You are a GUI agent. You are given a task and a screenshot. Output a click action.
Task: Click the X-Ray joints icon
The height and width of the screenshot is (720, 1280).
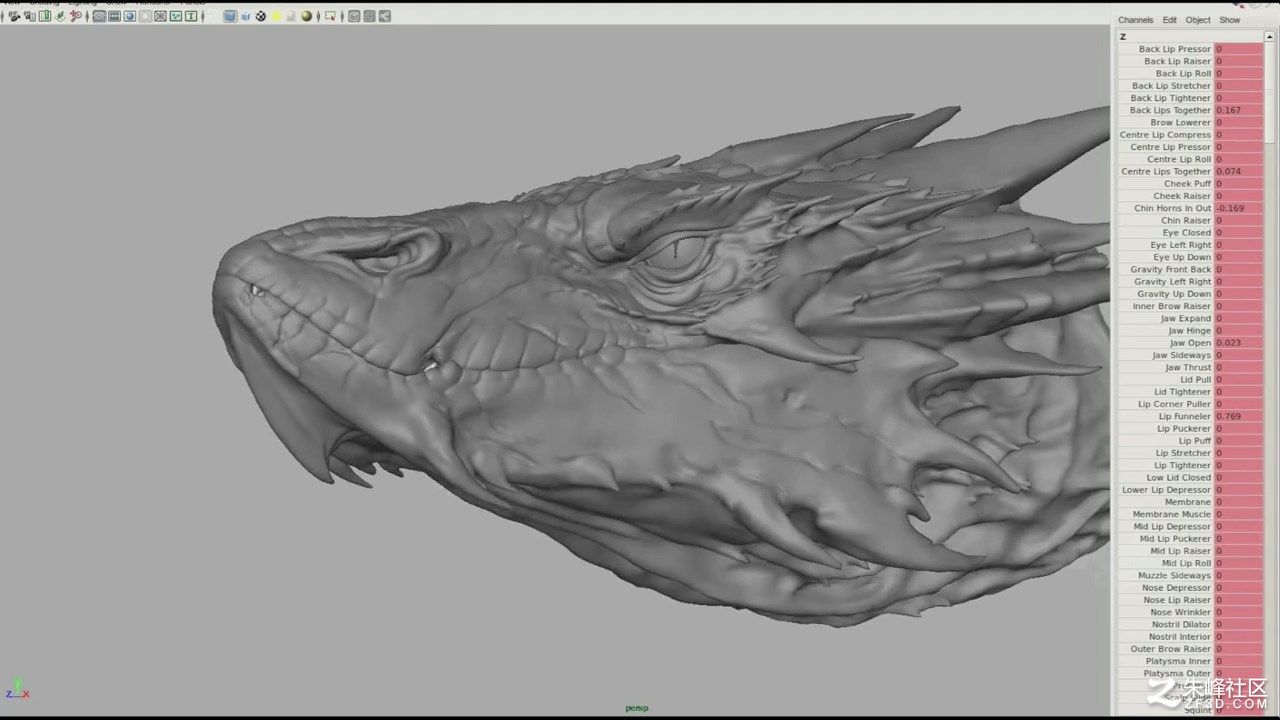tap(384, 16)
